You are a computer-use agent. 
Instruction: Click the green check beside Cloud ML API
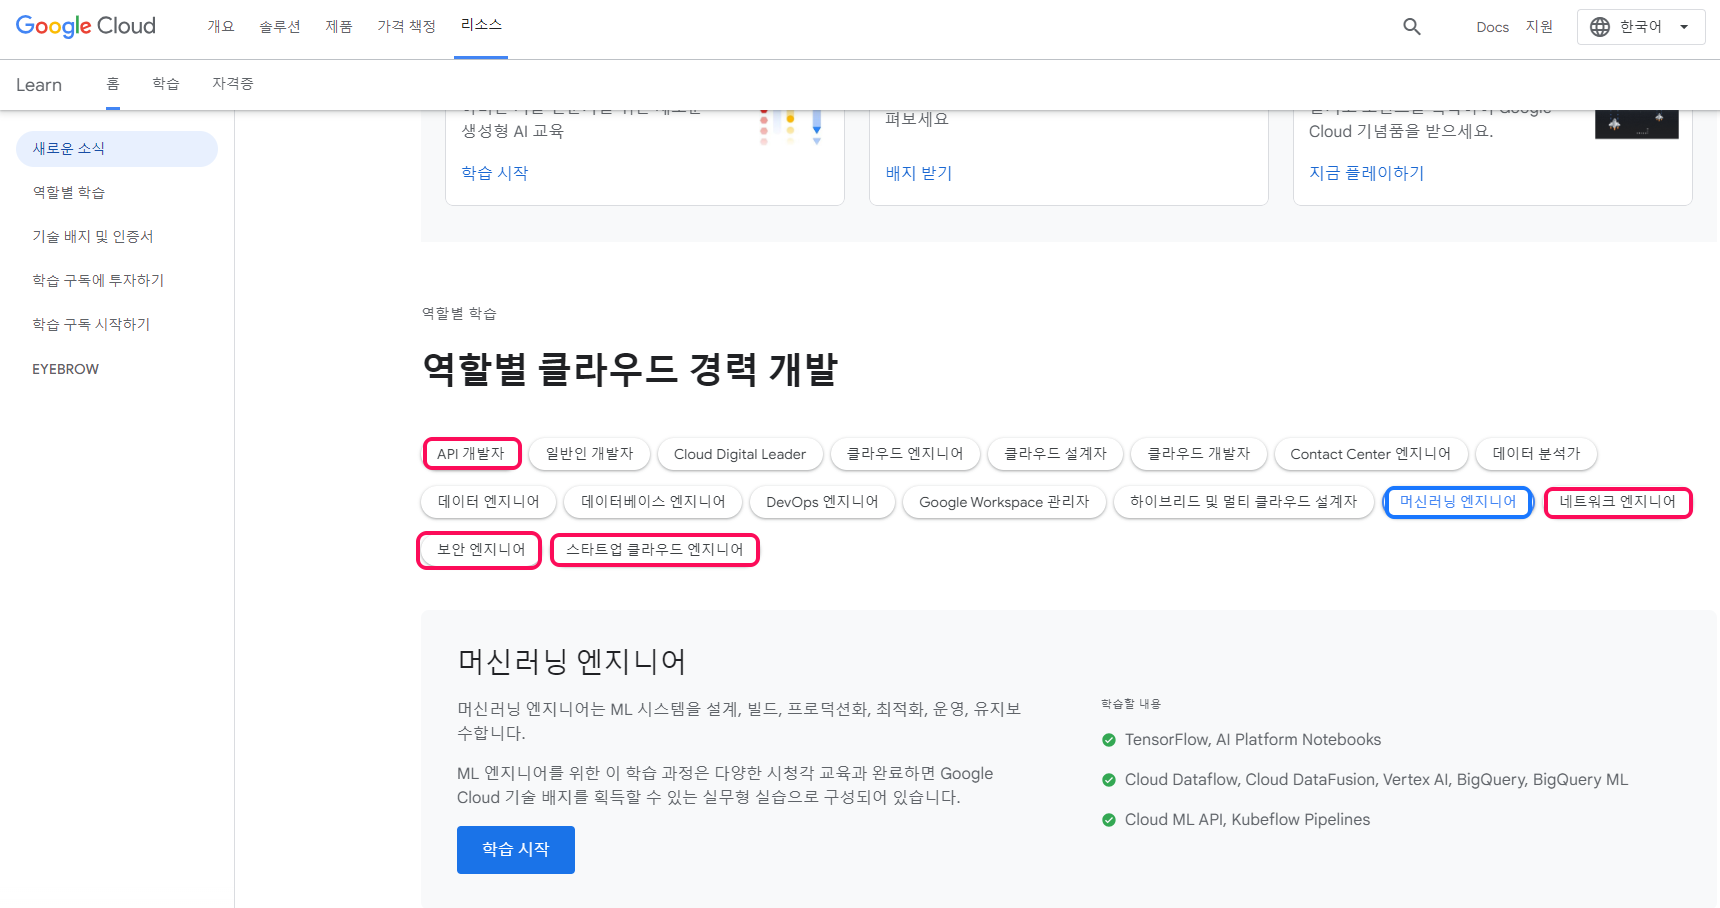(1109, 820)
